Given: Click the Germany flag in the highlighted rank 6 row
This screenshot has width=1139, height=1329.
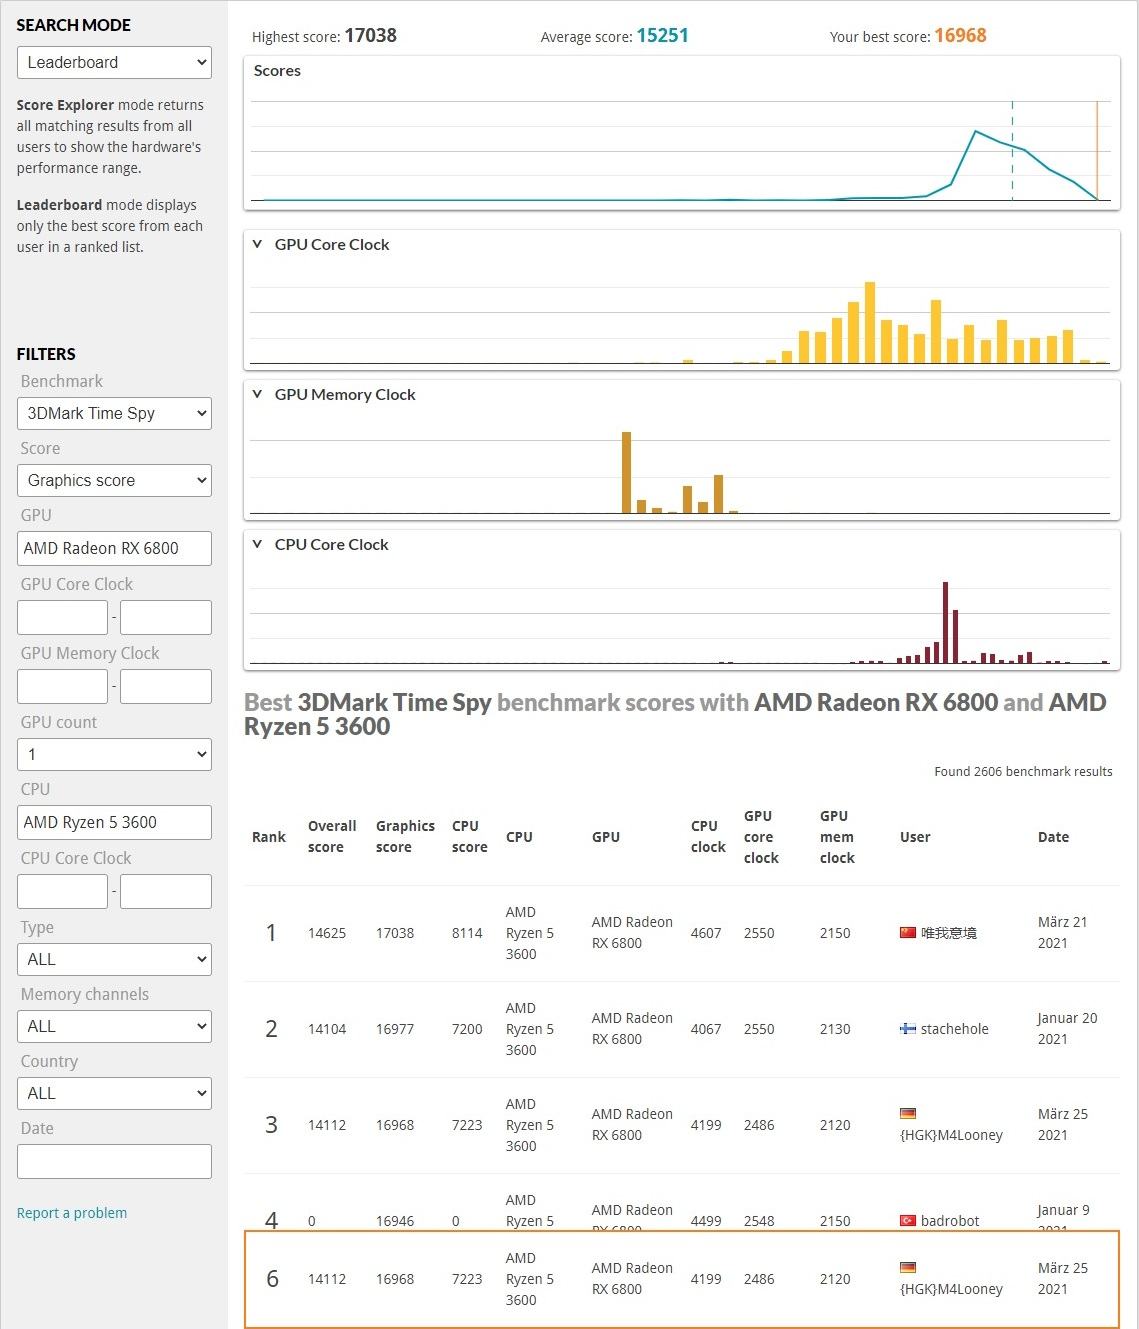Looking at the screenshot, I should point(908,1267).
